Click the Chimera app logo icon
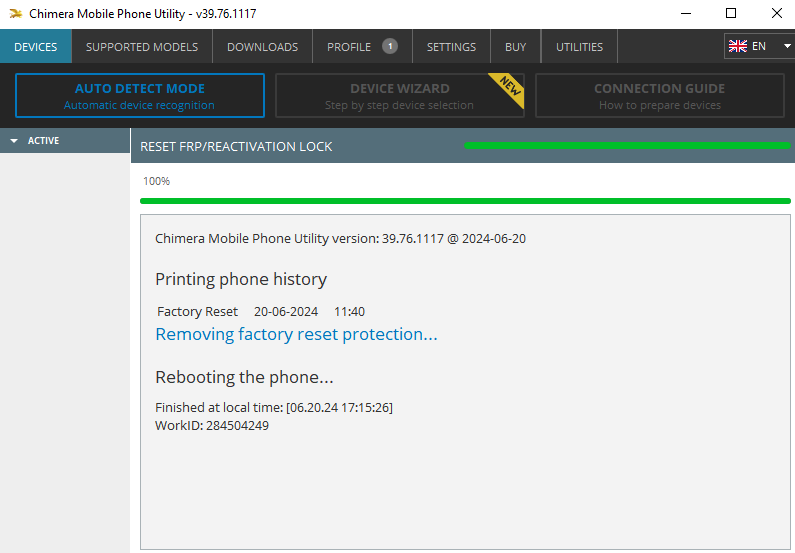 coord(16,14)
